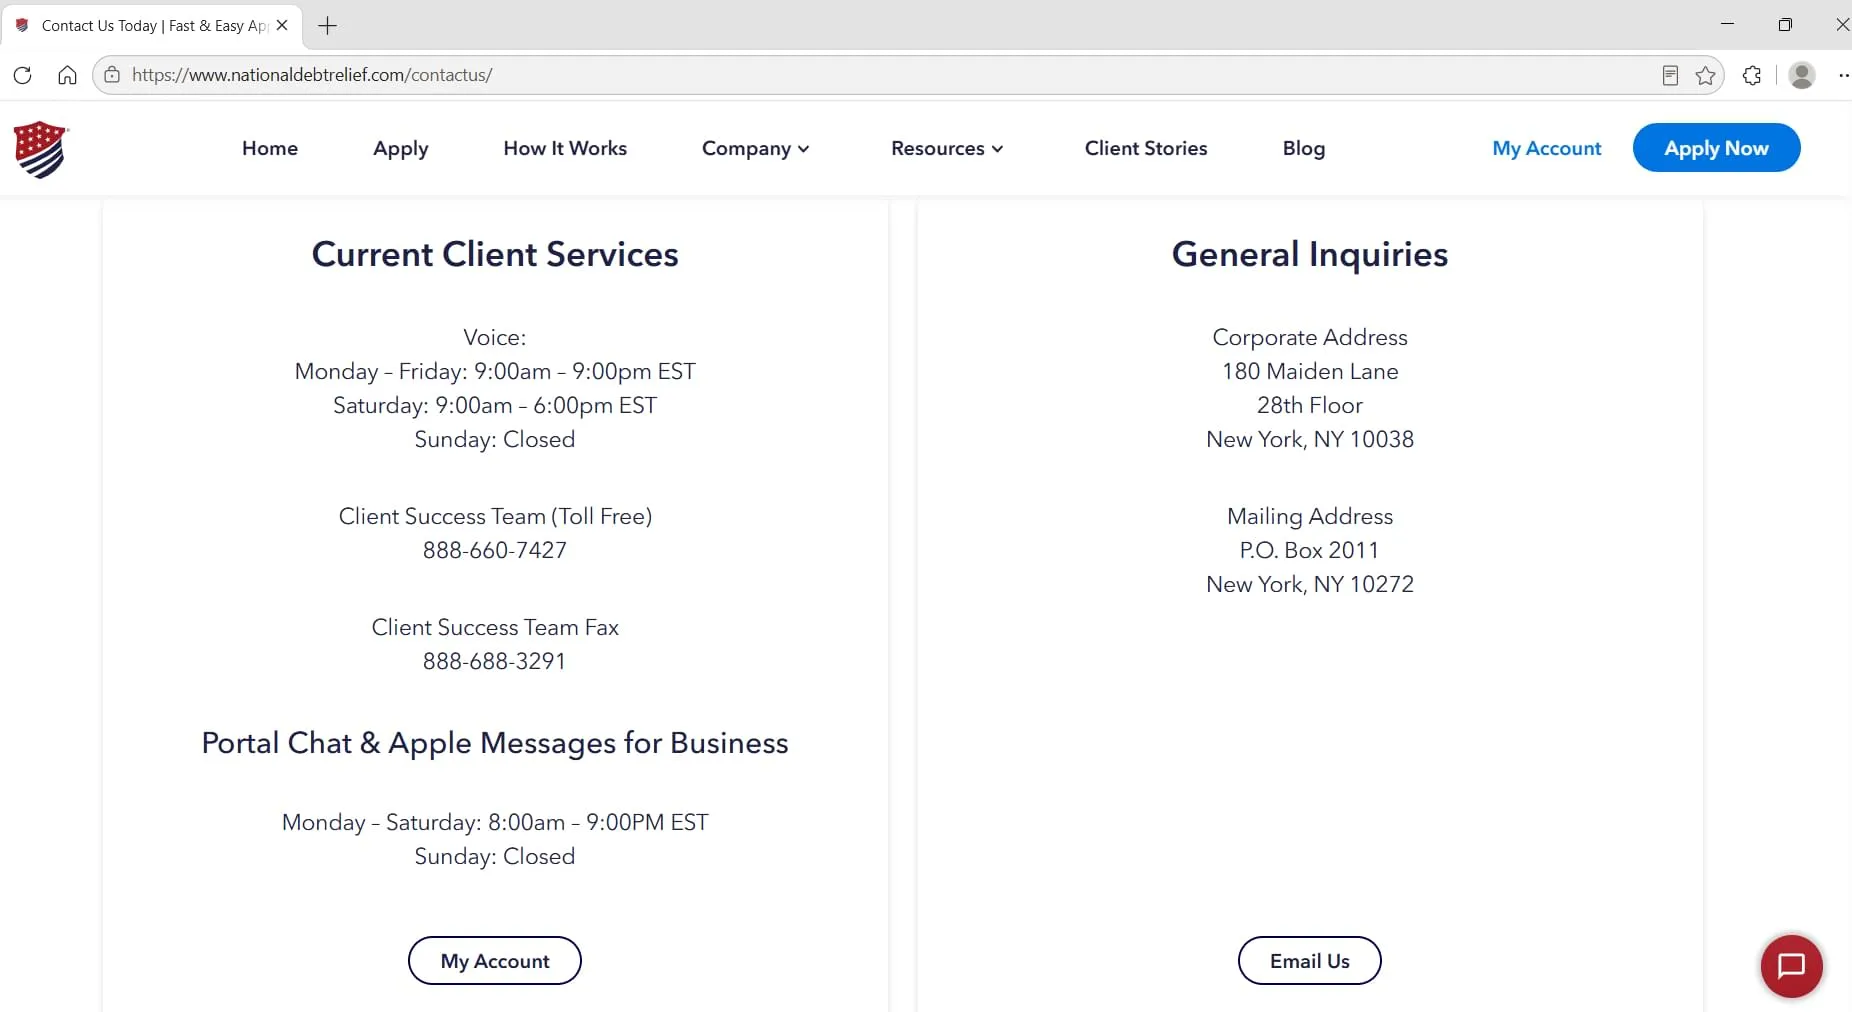Expand the Resources dropdown menu
This screenshot has width=1852, height=1012.
pos(947,148)
